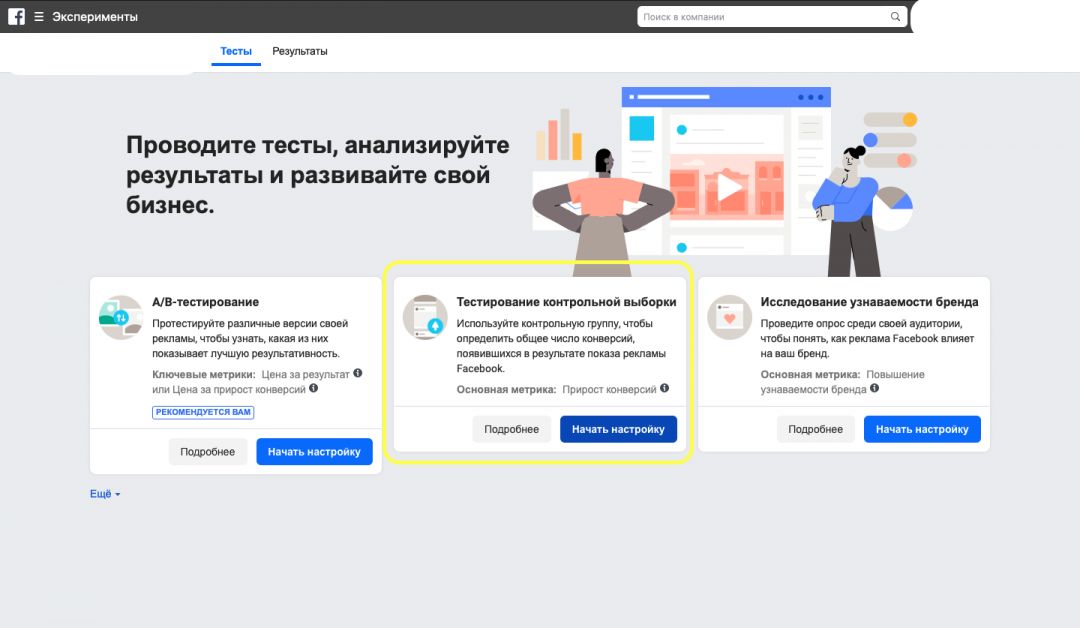Click info icon next to "Повышение узнаваемости бренда"

(876, 390)
